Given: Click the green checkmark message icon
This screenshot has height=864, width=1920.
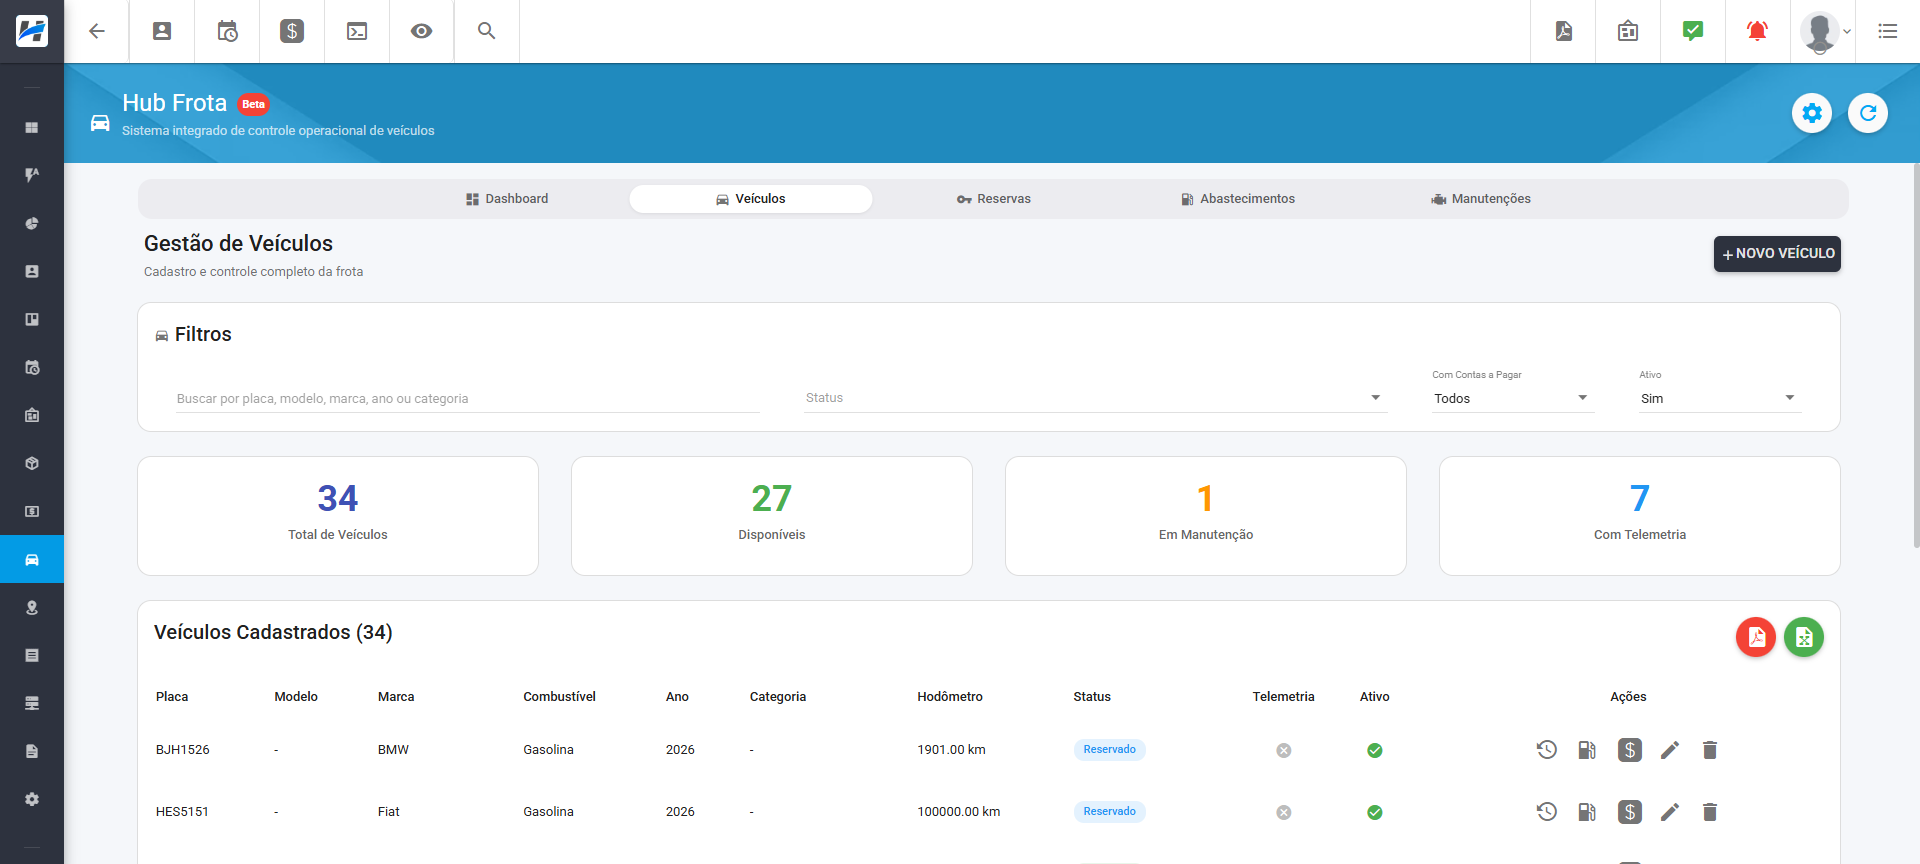Looking at the screenshot, I should pos(1693,31).
